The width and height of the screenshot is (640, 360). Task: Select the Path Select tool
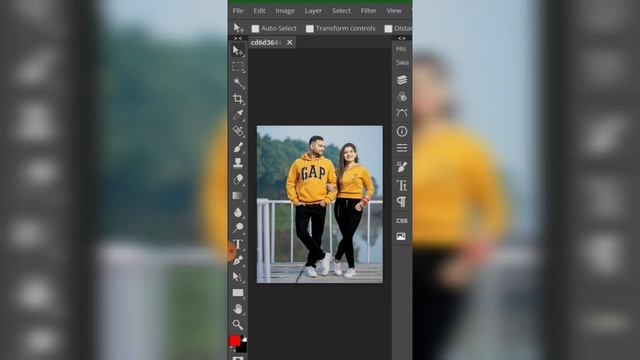pyautogui.click(x=238, y=277)
